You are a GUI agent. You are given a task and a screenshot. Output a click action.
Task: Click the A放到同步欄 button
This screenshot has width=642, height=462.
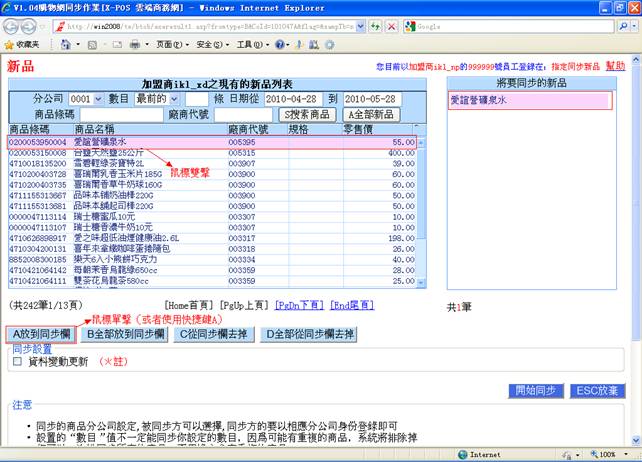[x=40, y=334]
